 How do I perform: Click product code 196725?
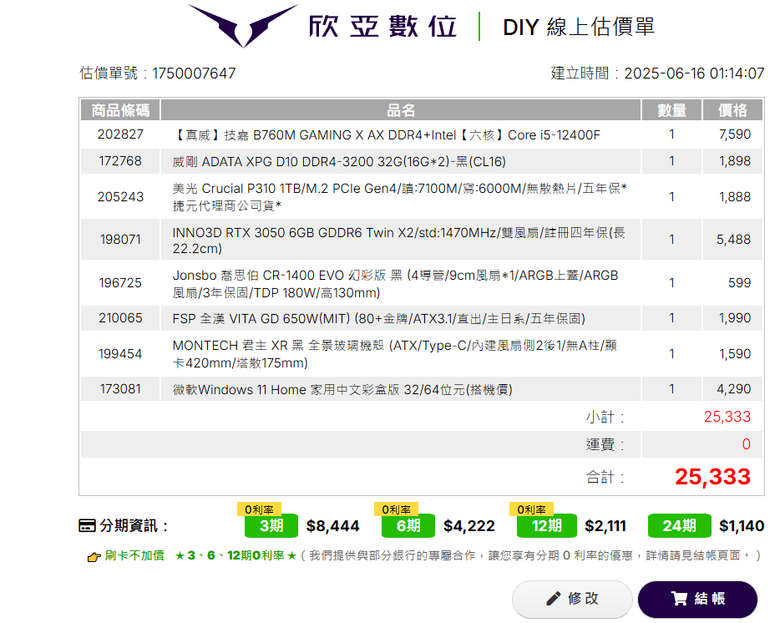pos(120,283)
